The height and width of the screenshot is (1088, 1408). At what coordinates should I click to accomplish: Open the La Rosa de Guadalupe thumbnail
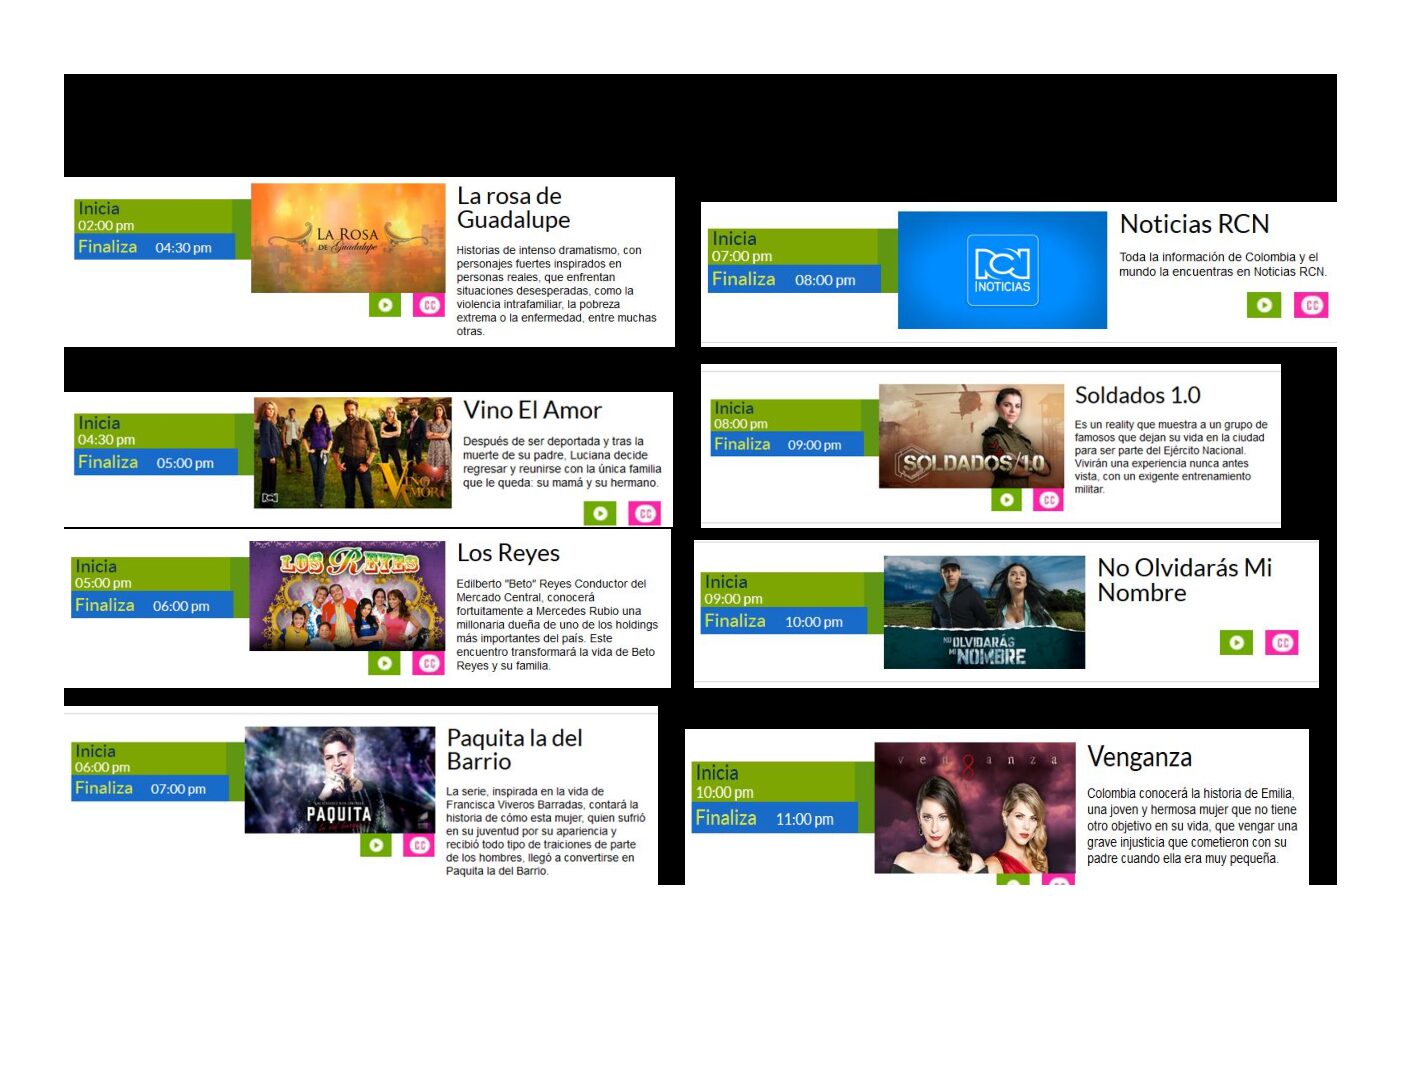pyautogui.click(x=348, y=238)
